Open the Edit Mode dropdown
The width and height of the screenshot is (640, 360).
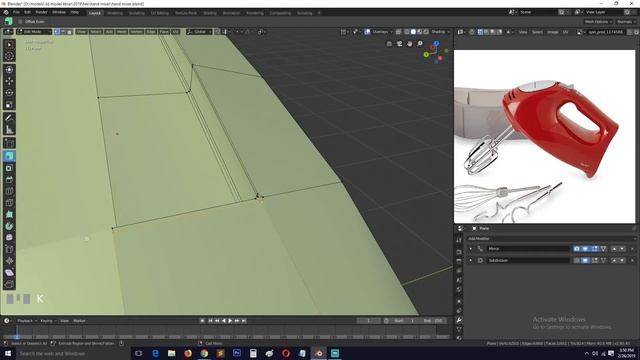point(34,31)
